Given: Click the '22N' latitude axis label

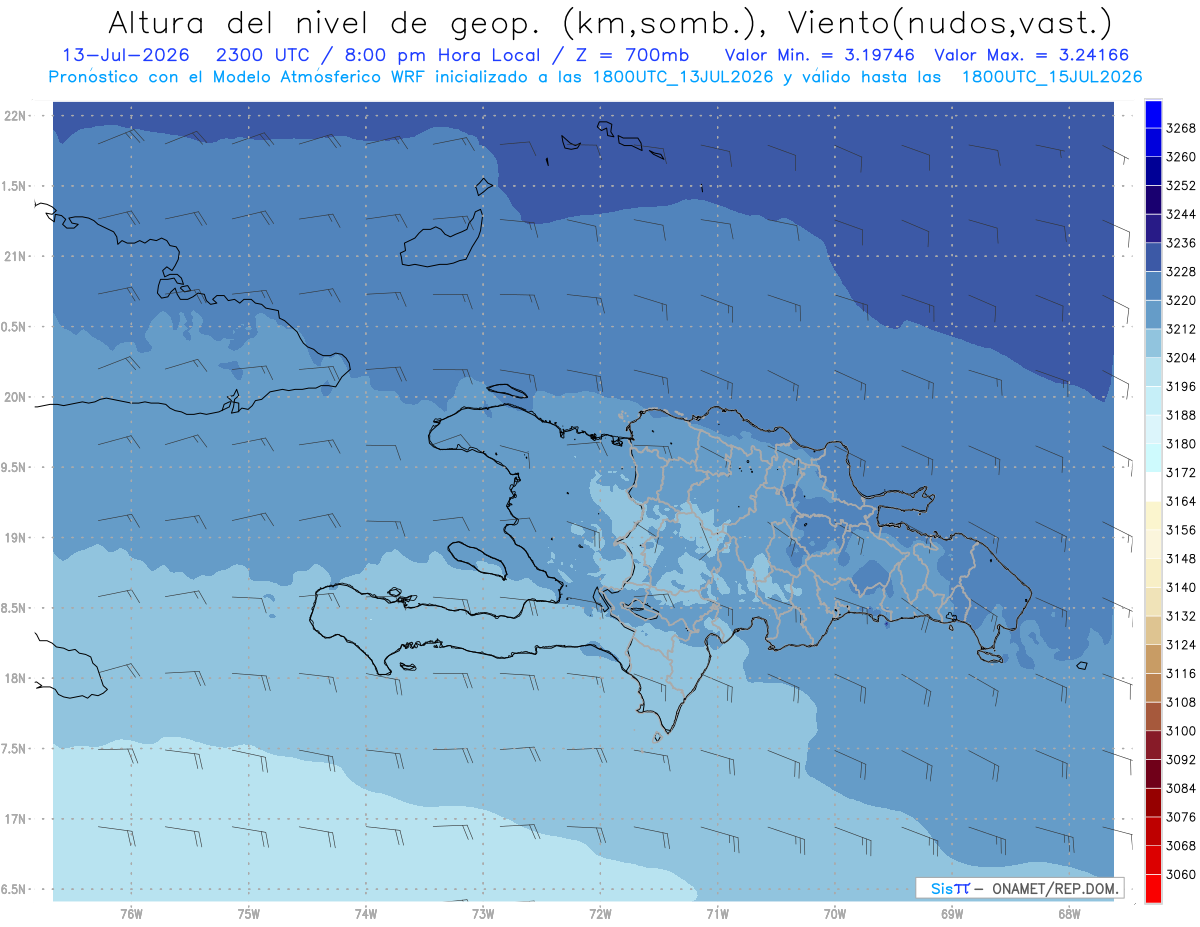Looking at the screenshot, I should click(x=16, y=116).
